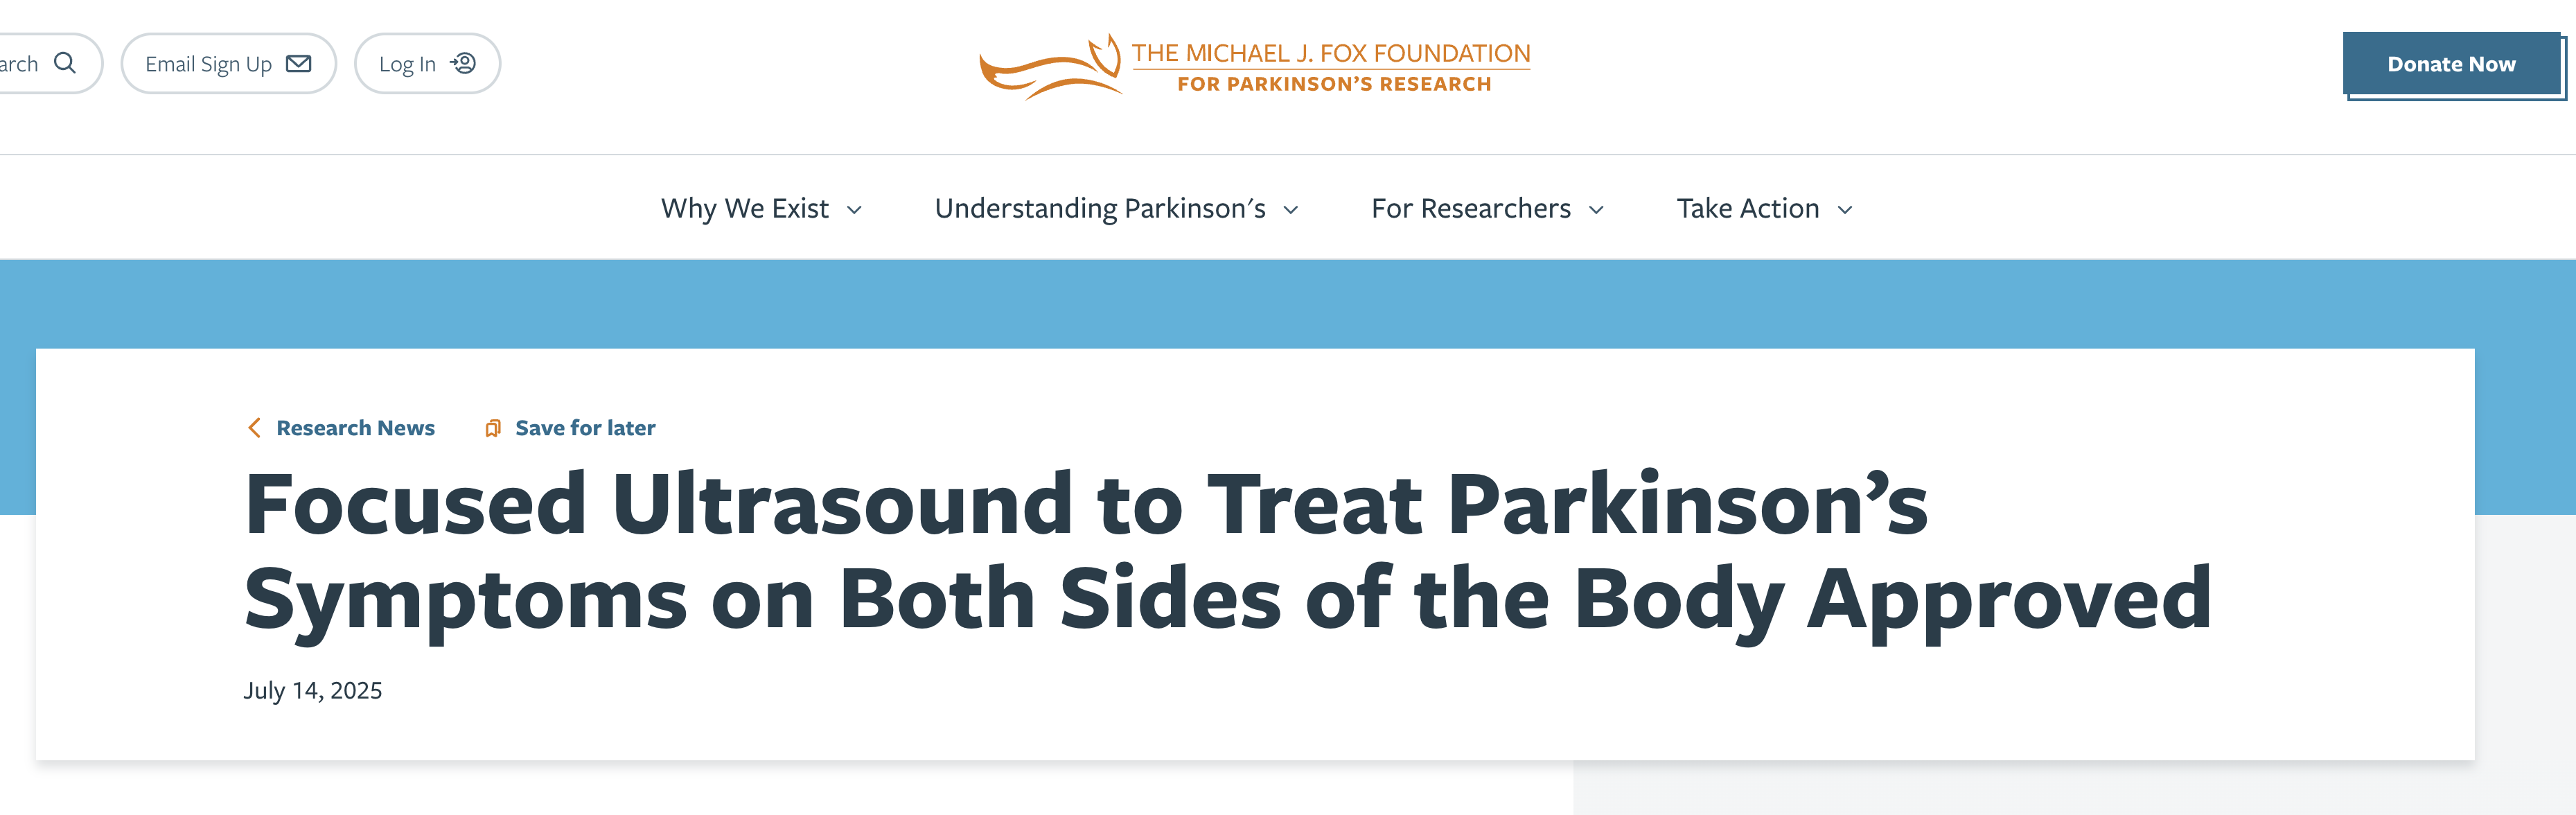Select the Save for later link
The image size is (2576, 815).
pyautogui.click(x=585, y=428)
